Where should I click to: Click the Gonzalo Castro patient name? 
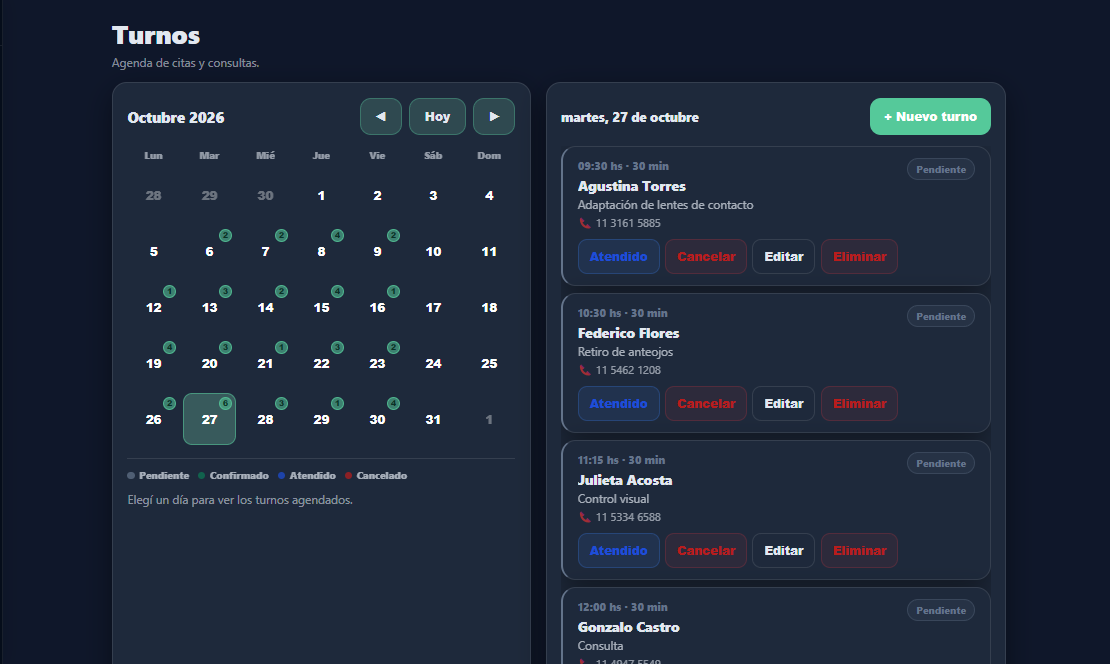pyautogui.click(x=629, y=627)
